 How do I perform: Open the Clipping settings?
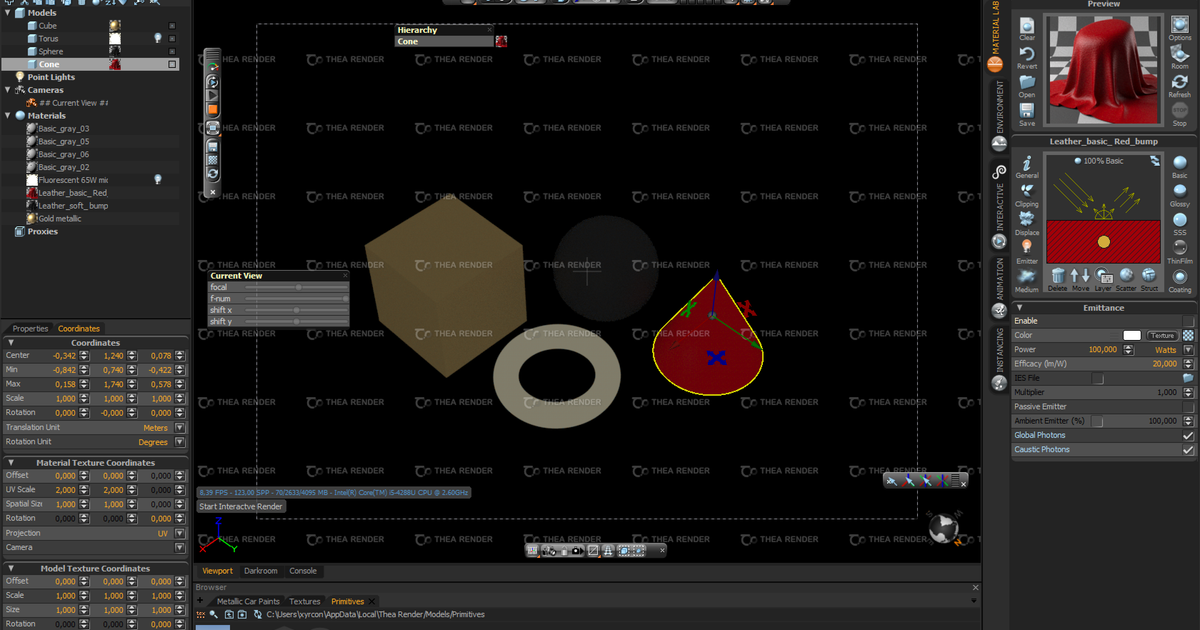coord(1027,195)
